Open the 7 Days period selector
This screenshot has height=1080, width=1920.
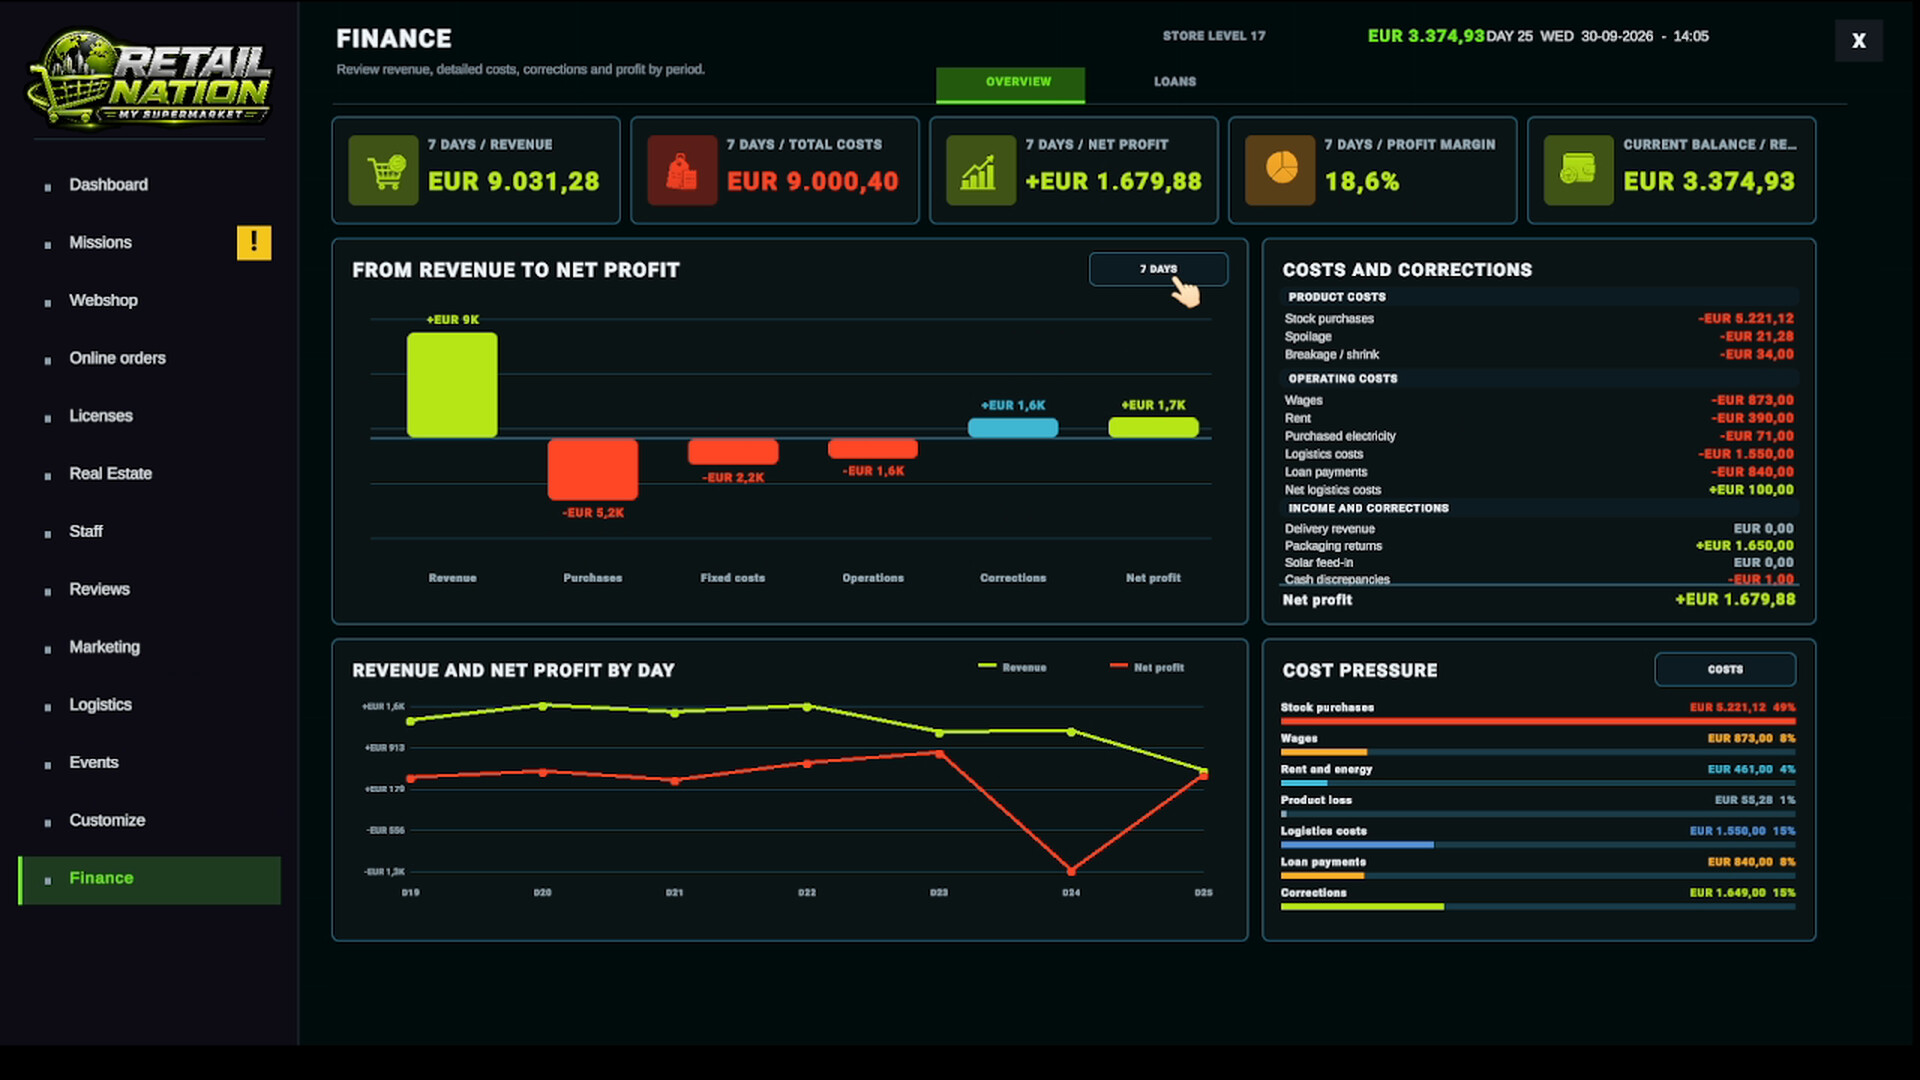[x=1158, y=269]
